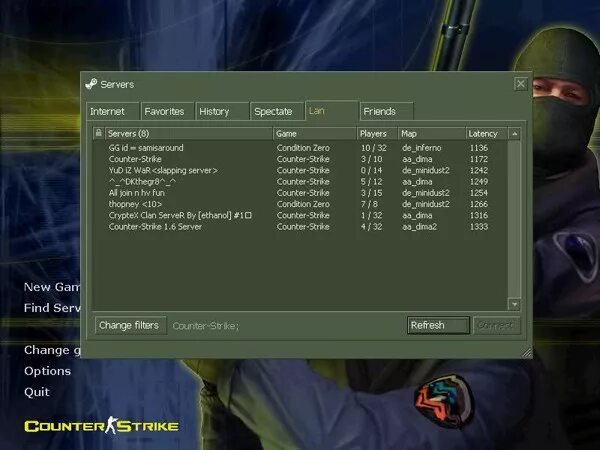Screen dimensions: 600x450
Task: Select the "All join n hv fun" server
Action: (x=300, y=193)
